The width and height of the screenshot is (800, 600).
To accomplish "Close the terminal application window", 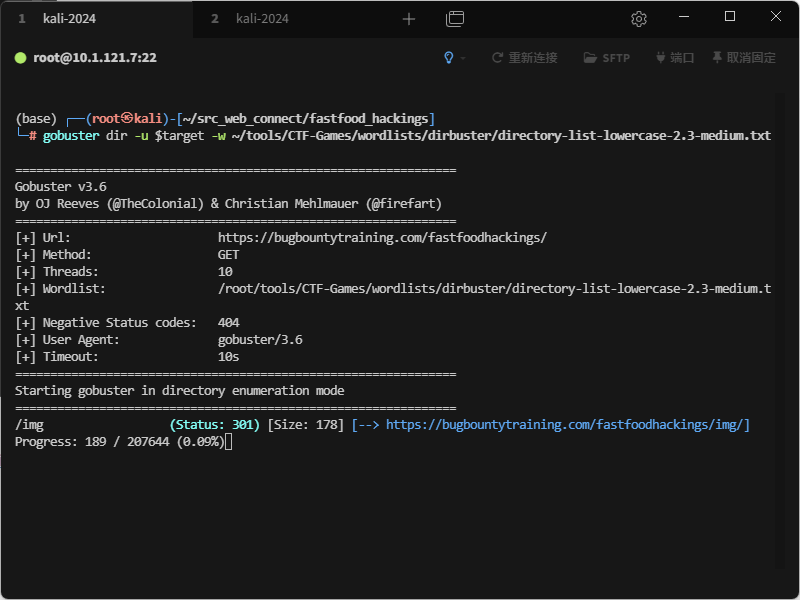I will [776, 16].
